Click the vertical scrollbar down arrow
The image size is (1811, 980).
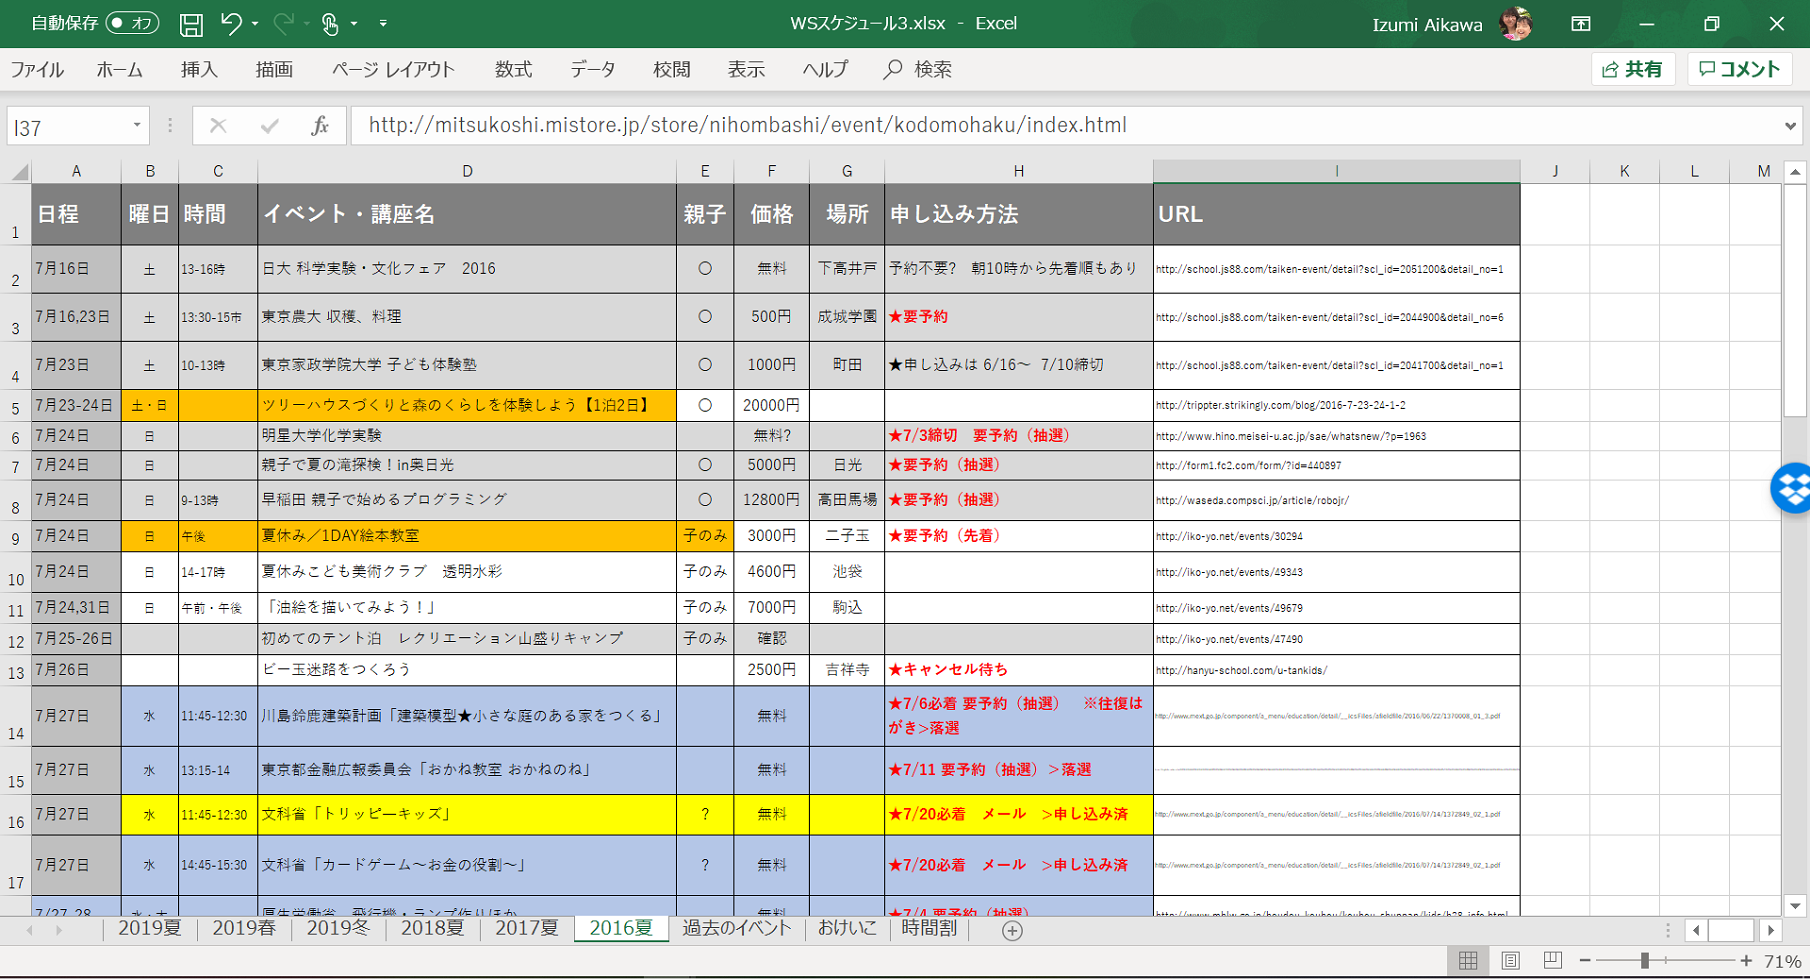pyautogui.click(x=1795, y=906)
